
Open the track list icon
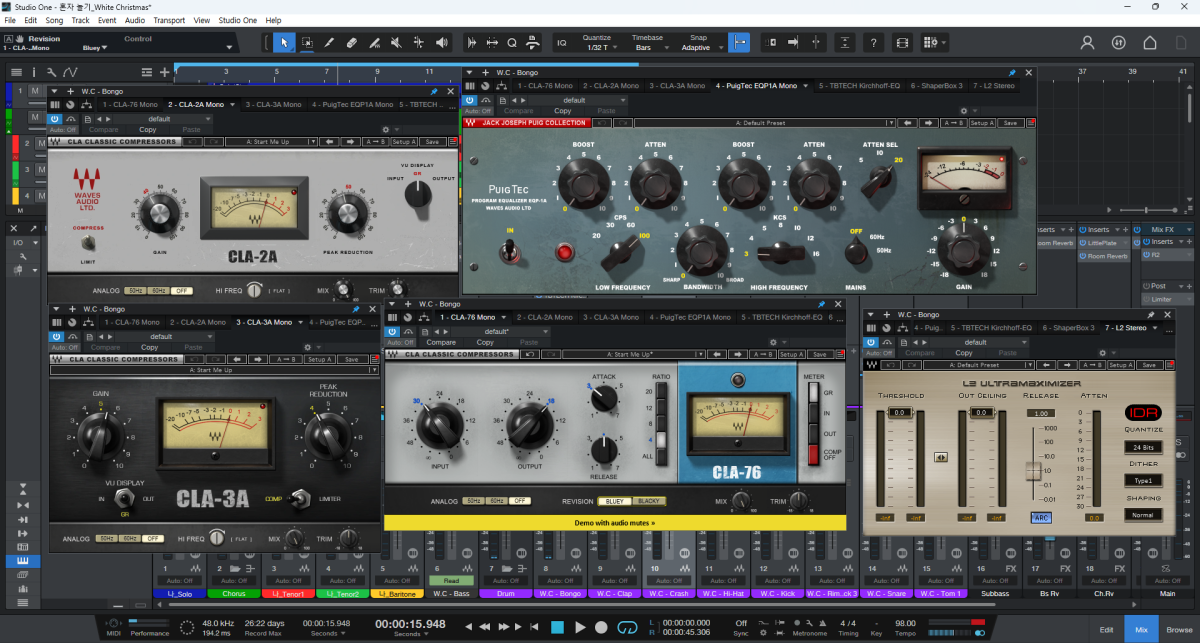tap(16, 73)
